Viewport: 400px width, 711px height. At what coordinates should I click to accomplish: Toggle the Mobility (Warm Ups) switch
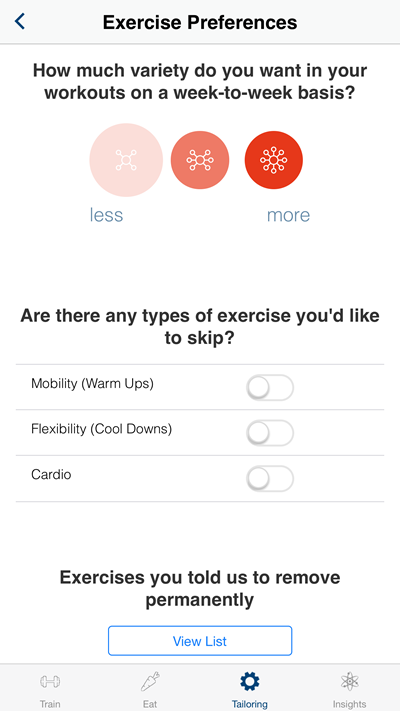point(270,388)
